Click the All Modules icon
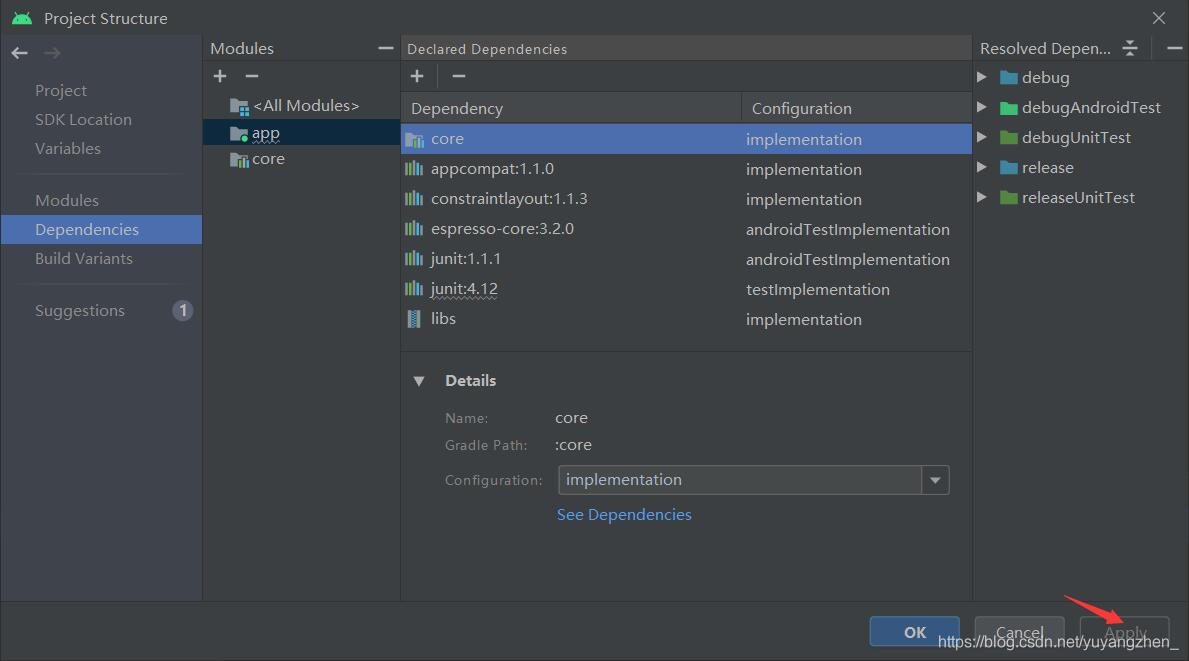Viewport: 1189px width, 661px height. [x=240, y=107]
